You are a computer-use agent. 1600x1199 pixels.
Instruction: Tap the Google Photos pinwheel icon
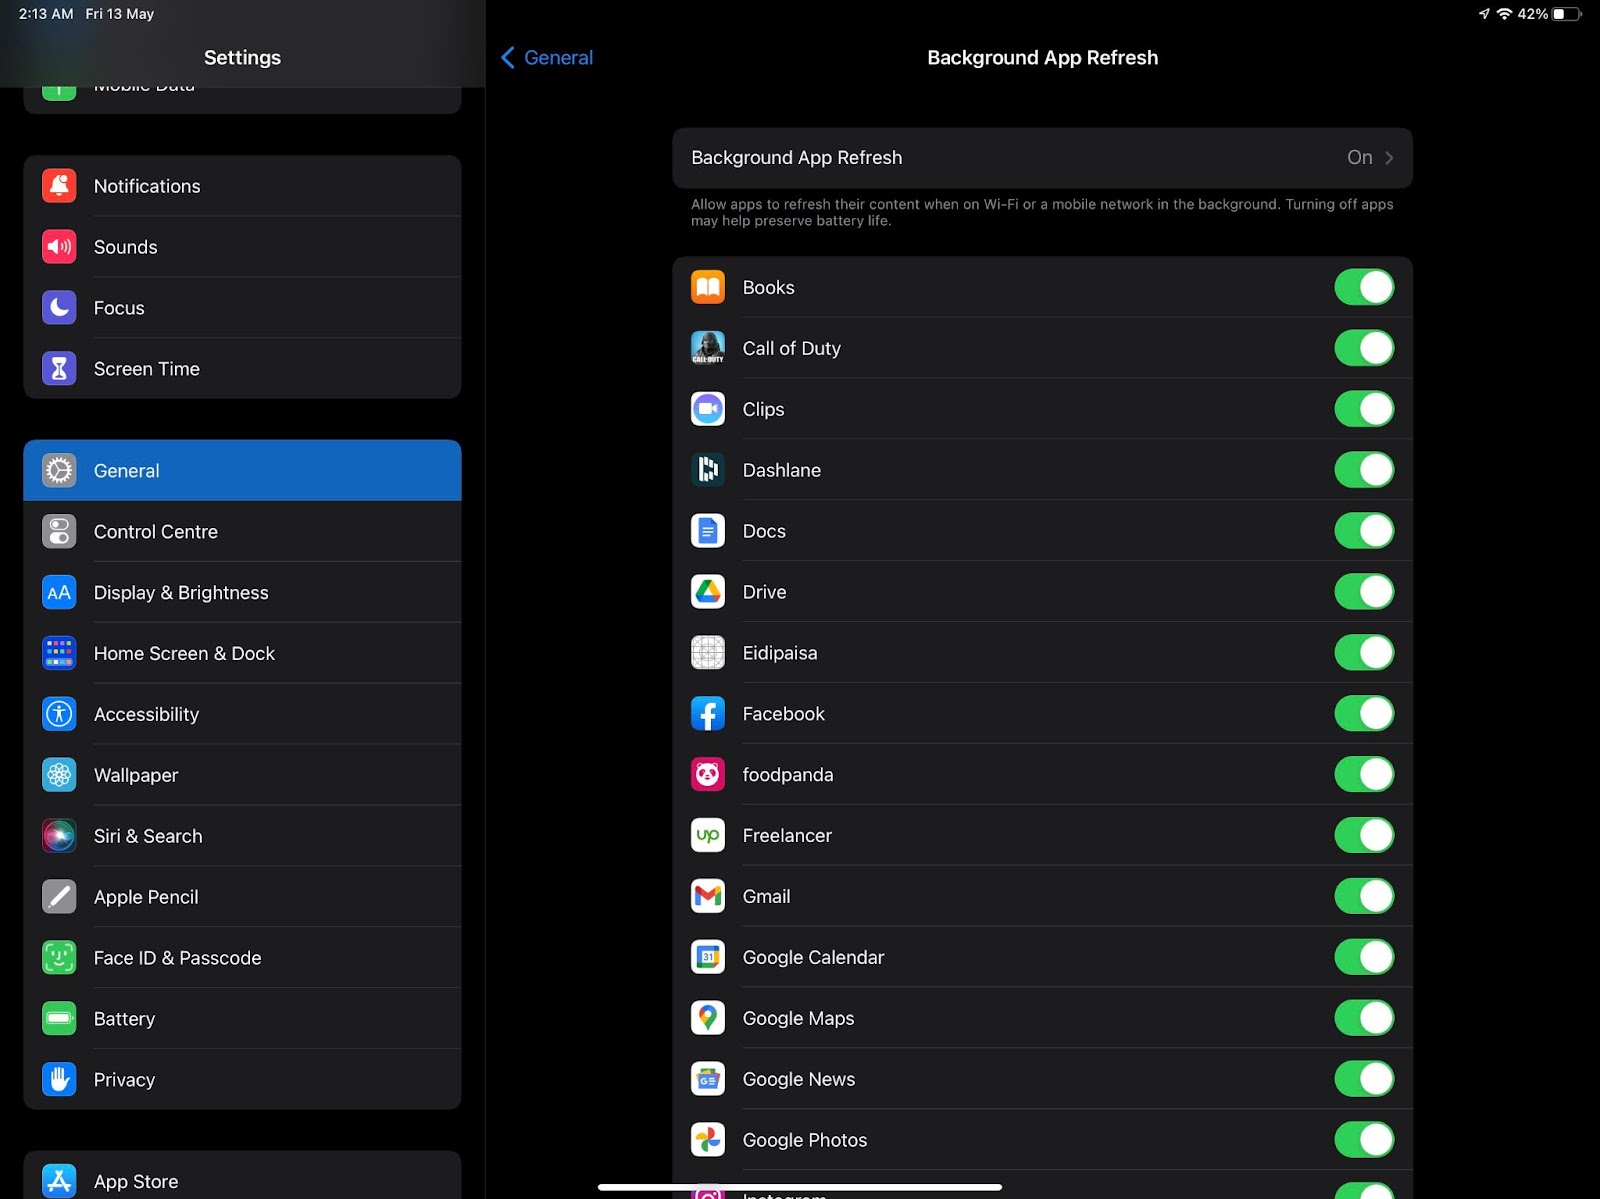(708, 1141)
